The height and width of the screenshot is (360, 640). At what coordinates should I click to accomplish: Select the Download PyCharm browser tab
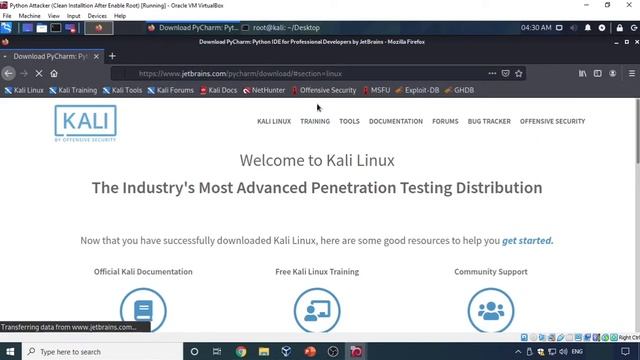coord(50,56)
